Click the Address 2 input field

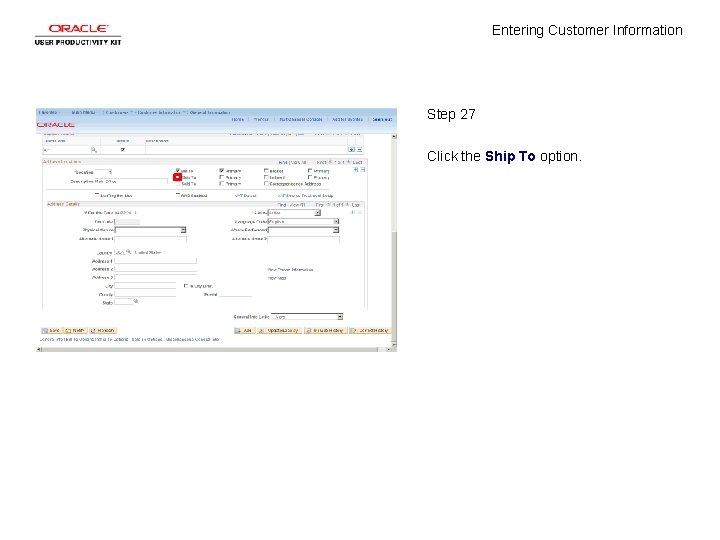click(x=156, y=269)
